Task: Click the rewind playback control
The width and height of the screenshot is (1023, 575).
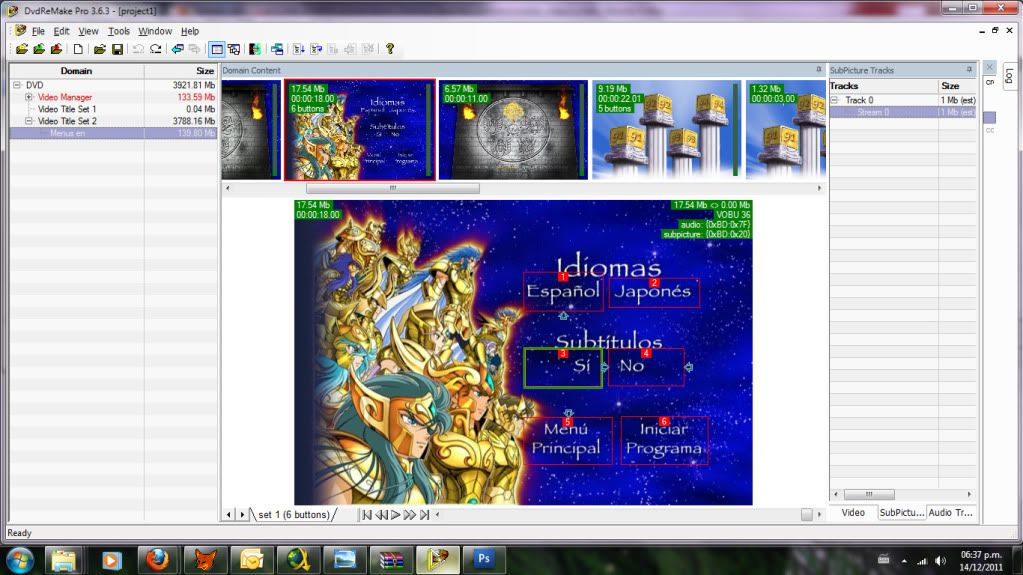Action: [x=381, y=514]
